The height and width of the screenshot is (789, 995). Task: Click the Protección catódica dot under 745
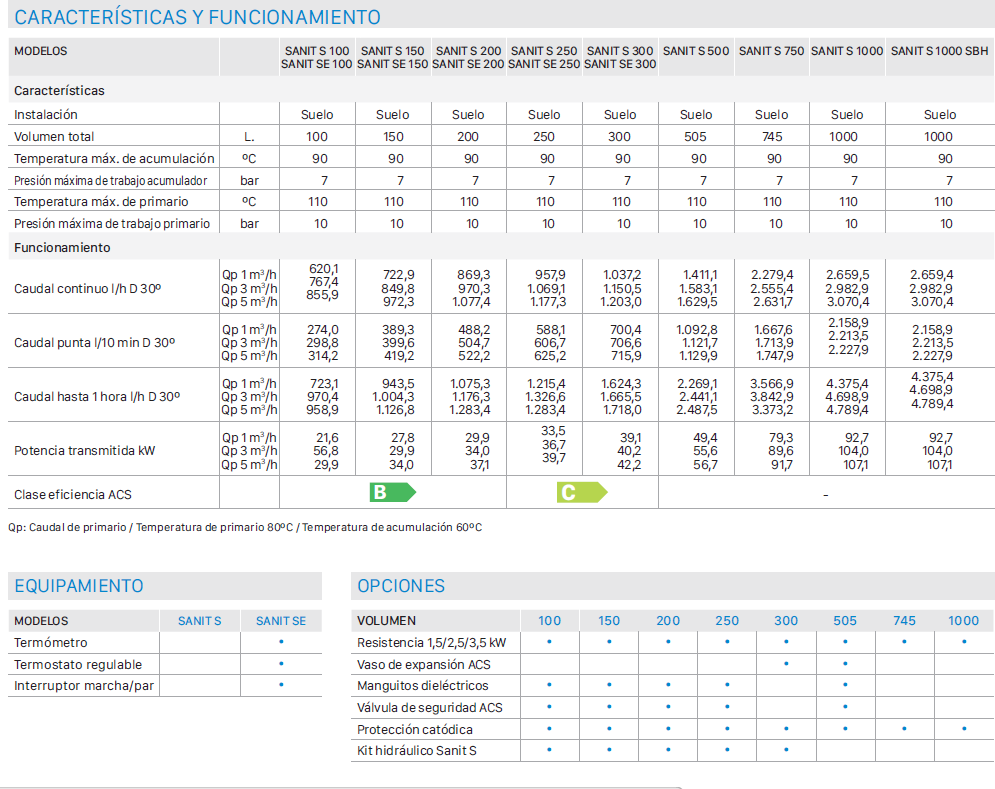pyautogui.click(x=904, y=728)
